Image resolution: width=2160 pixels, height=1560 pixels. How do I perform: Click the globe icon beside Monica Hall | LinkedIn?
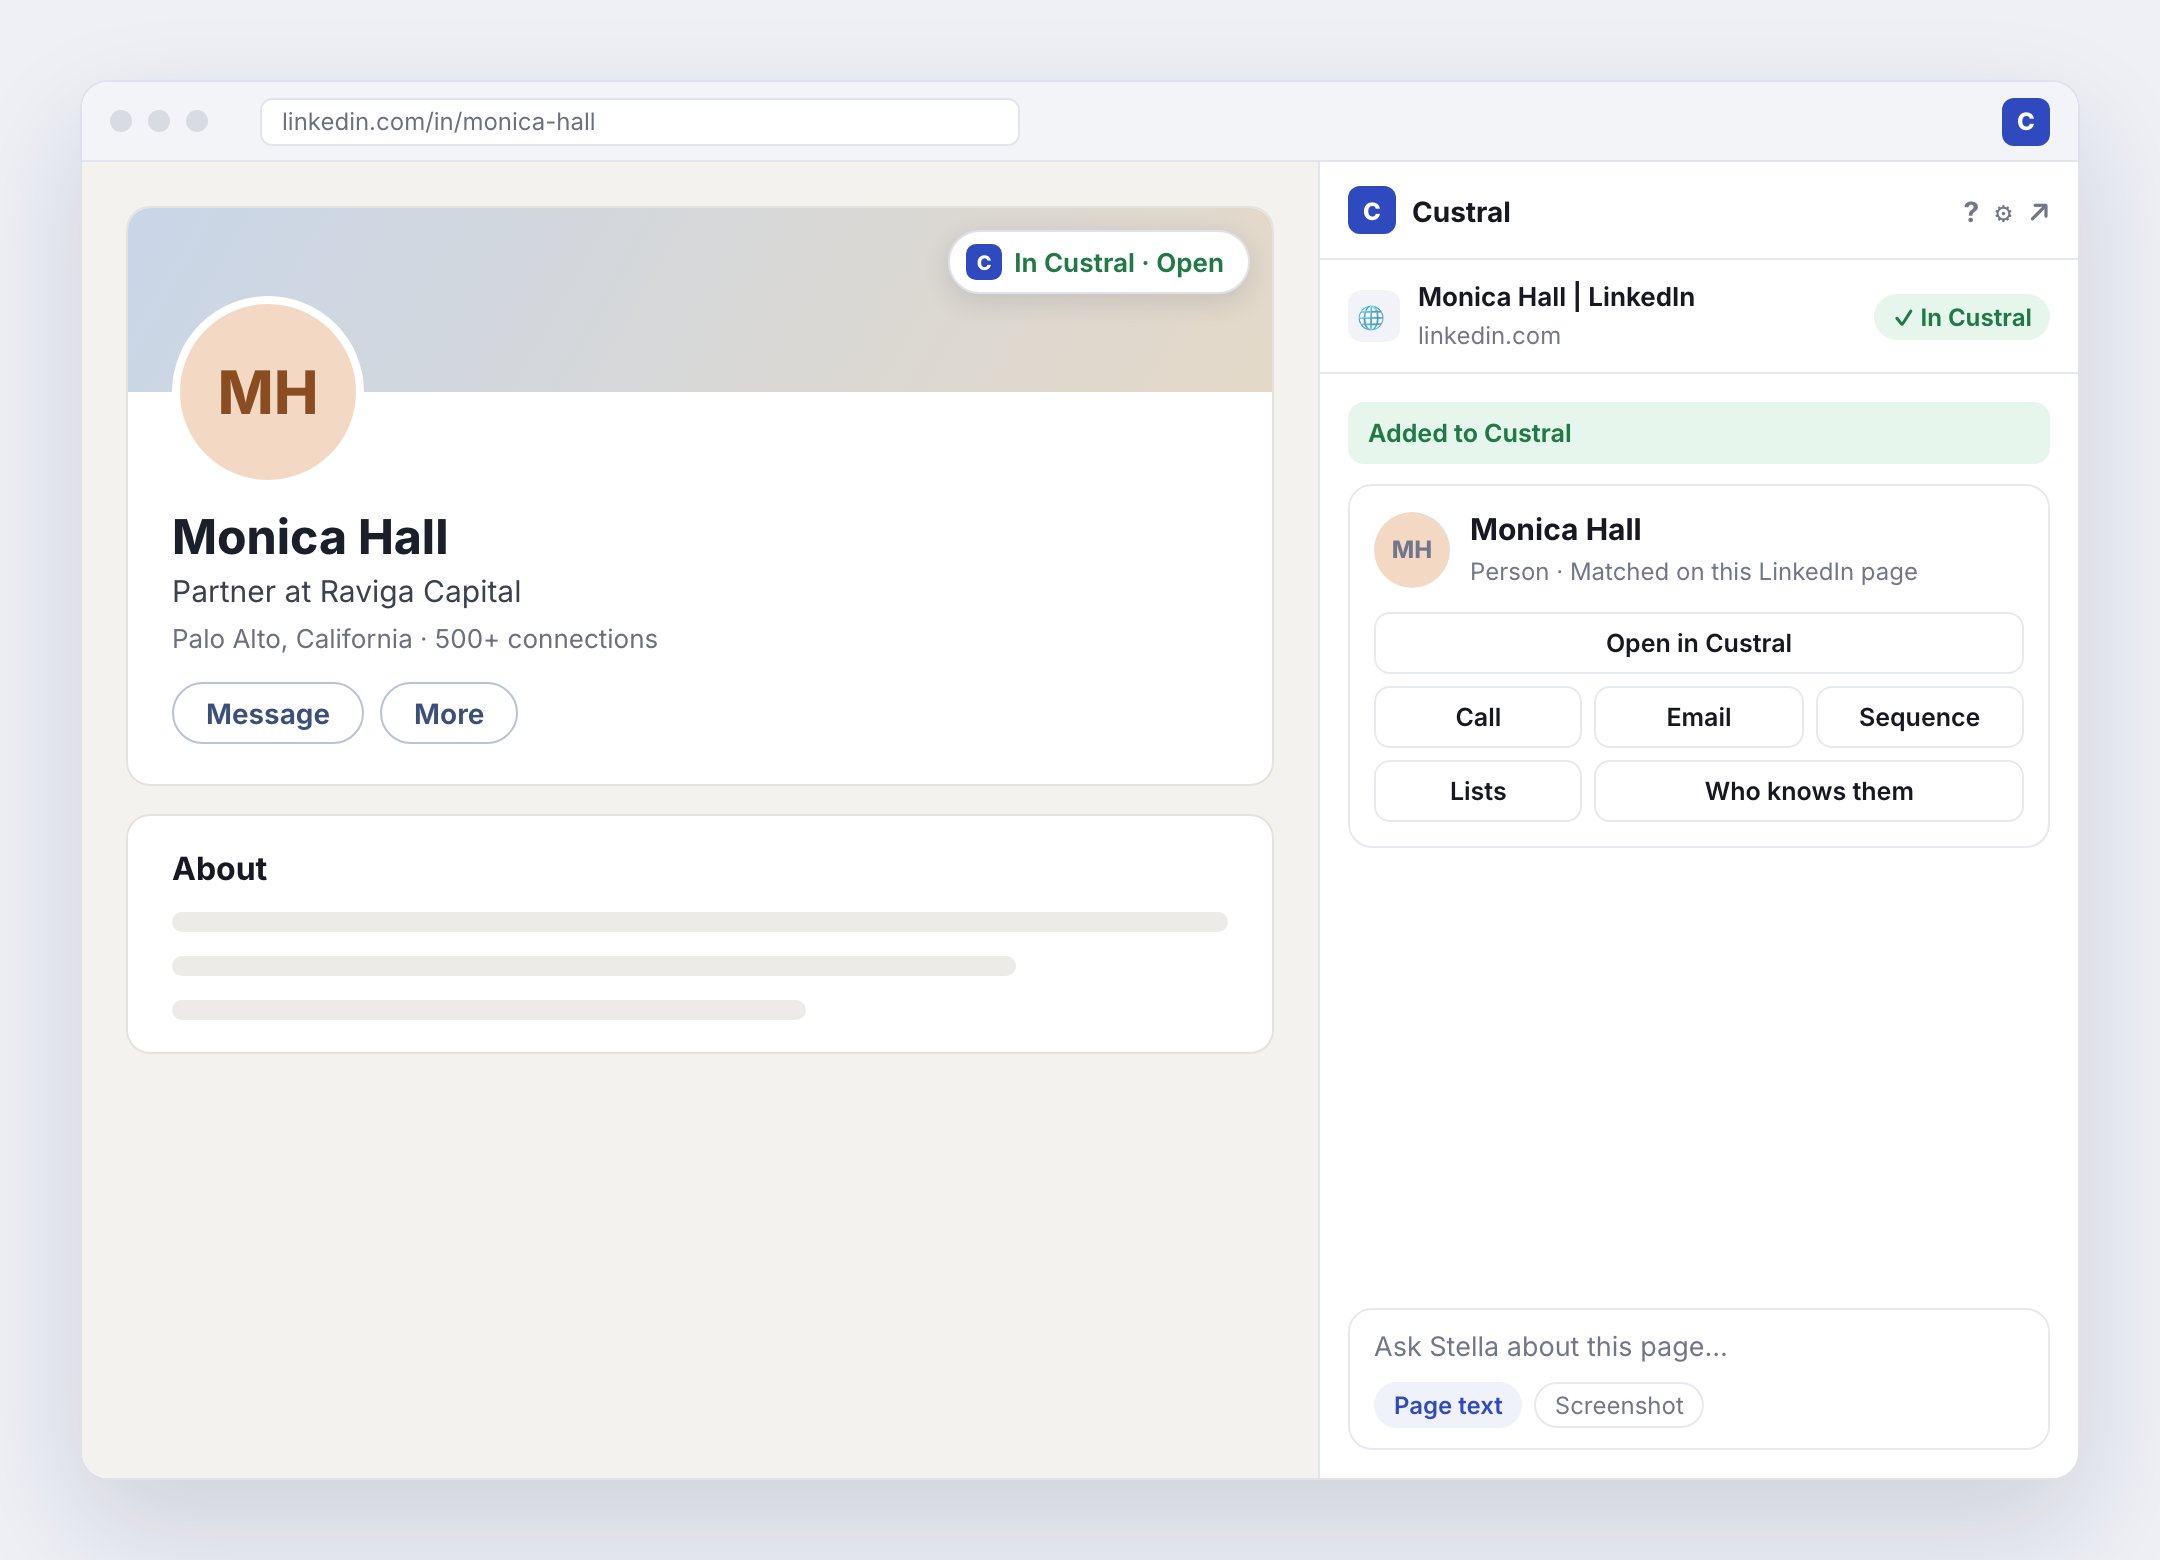point(1372,317)
